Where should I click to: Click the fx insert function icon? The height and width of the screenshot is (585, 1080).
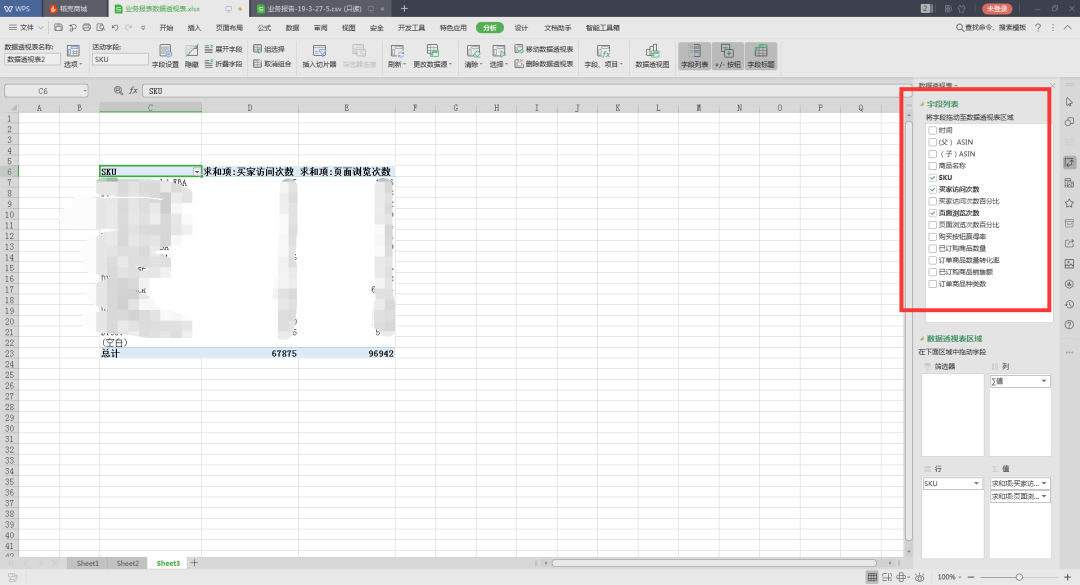tap(134, 90)
